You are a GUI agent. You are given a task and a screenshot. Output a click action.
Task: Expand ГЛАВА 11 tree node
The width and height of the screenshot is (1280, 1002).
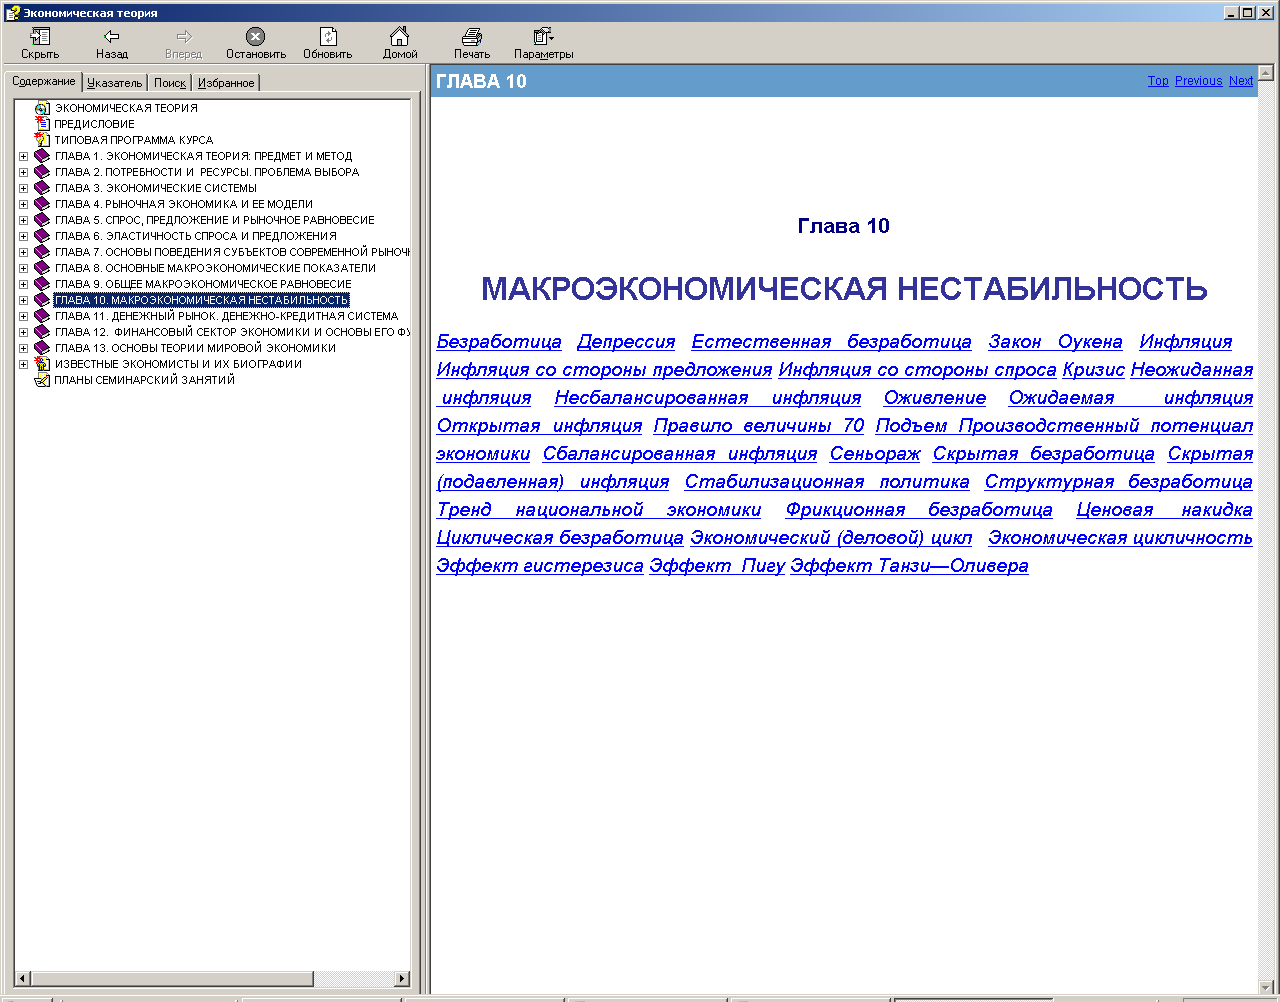click(24, 316)
